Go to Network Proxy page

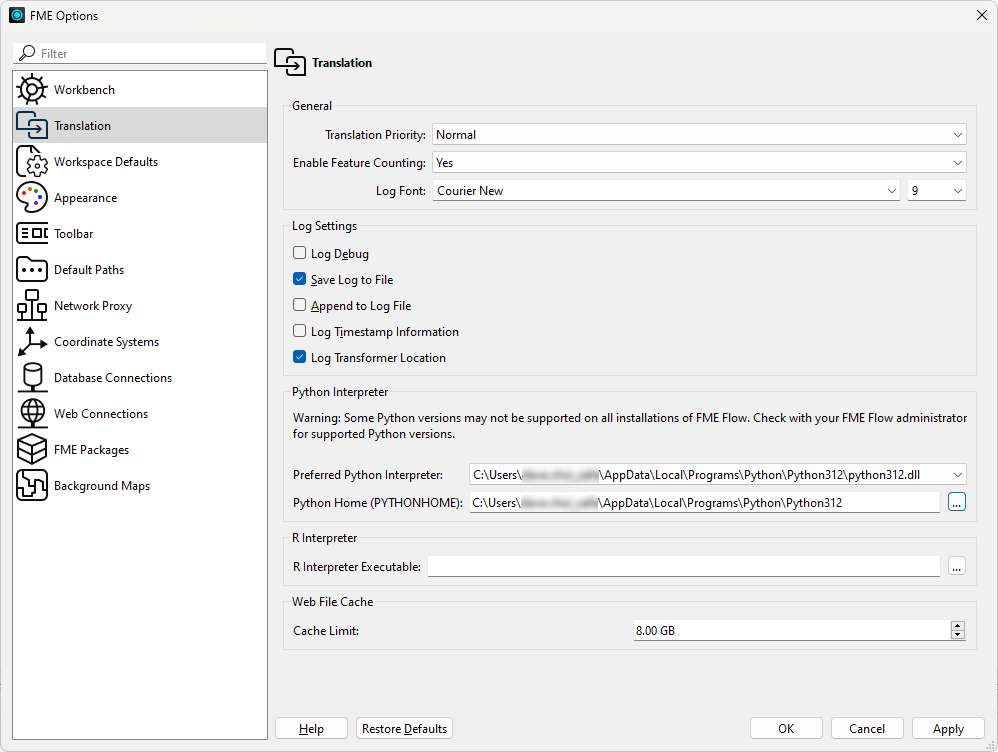(x=140, y=306)
